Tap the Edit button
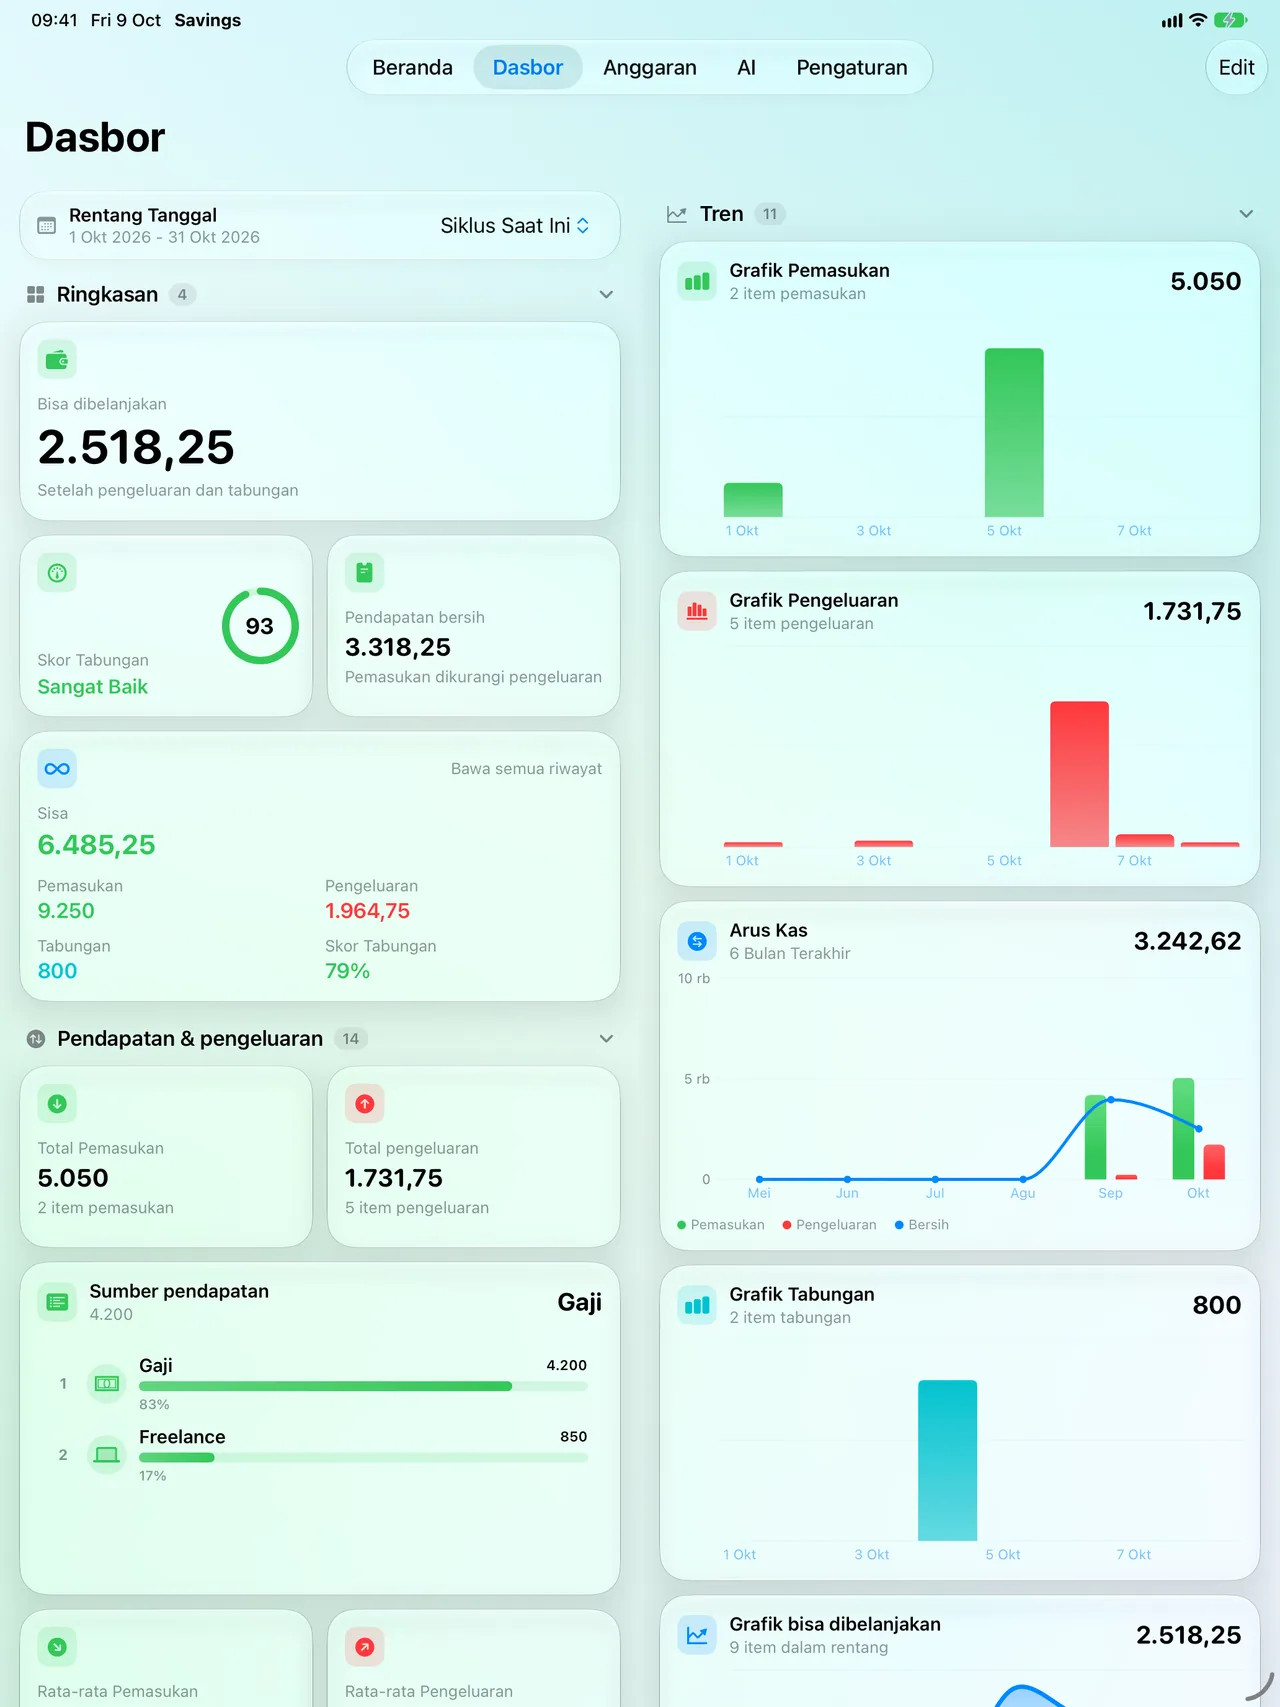This screenshot has height=1707, width=1280. 1237,68
